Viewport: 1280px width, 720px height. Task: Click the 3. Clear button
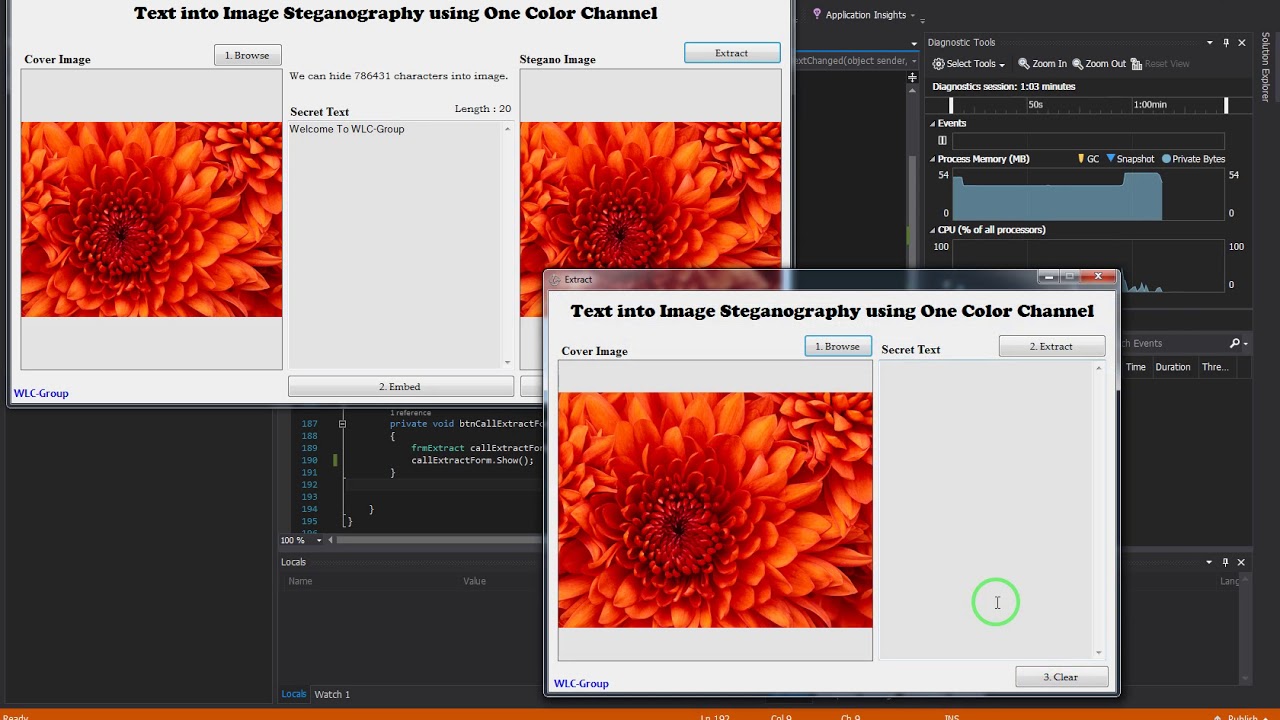point(1061,677)
